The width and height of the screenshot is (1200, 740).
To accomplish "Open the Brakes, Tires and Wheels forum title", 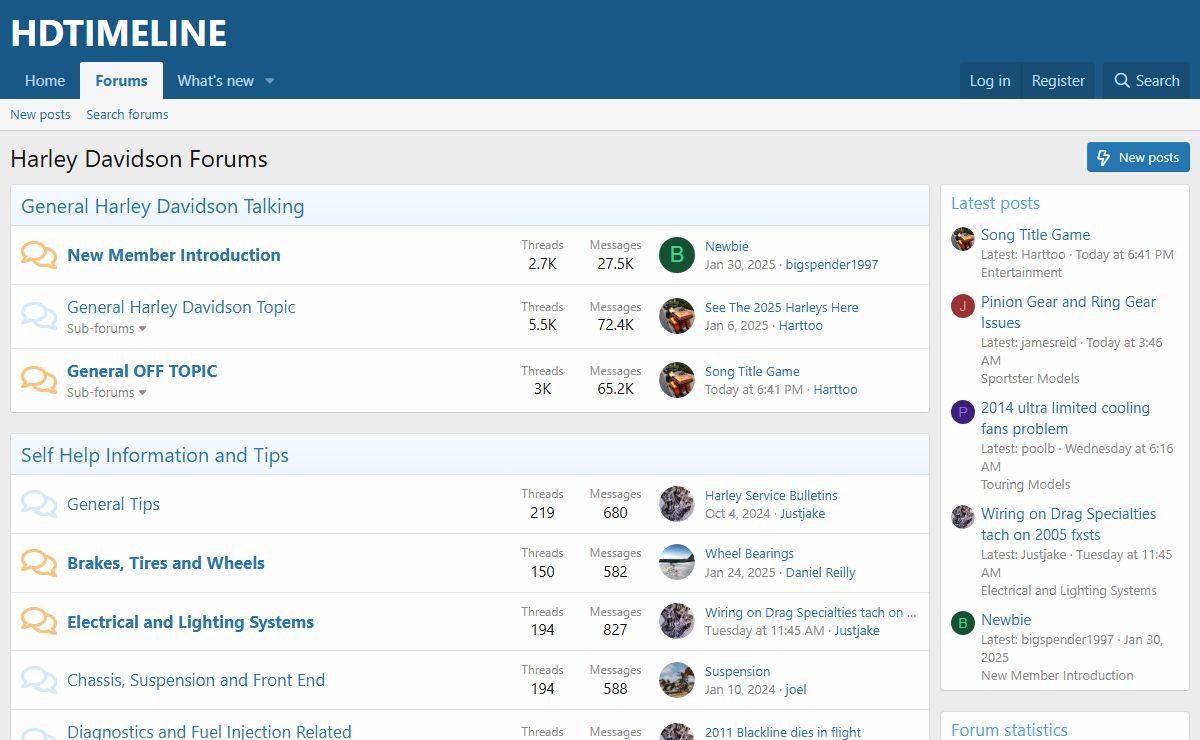I will click(166, 563).
